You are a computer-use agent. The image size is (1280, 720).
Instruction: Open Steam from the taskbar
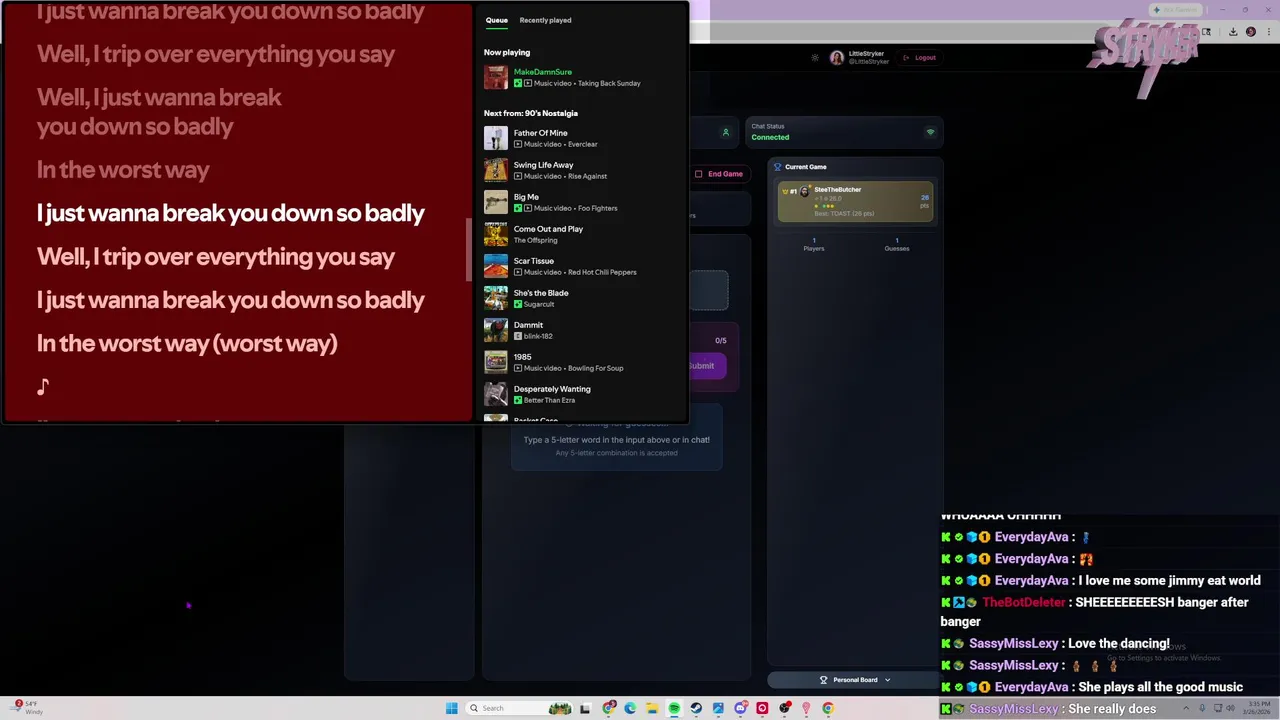(x=696, y=708)
